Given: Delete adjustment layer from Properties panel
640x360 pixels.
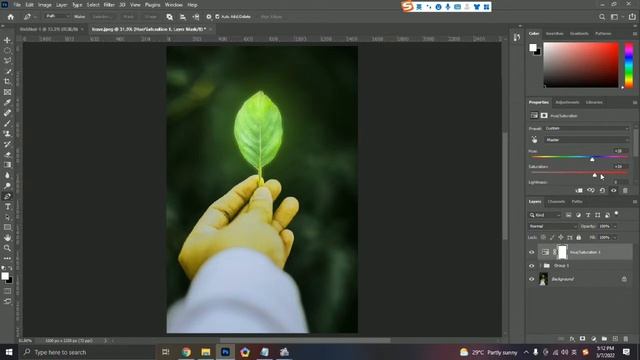Looking at the screenshot, I should pos(625,190).
